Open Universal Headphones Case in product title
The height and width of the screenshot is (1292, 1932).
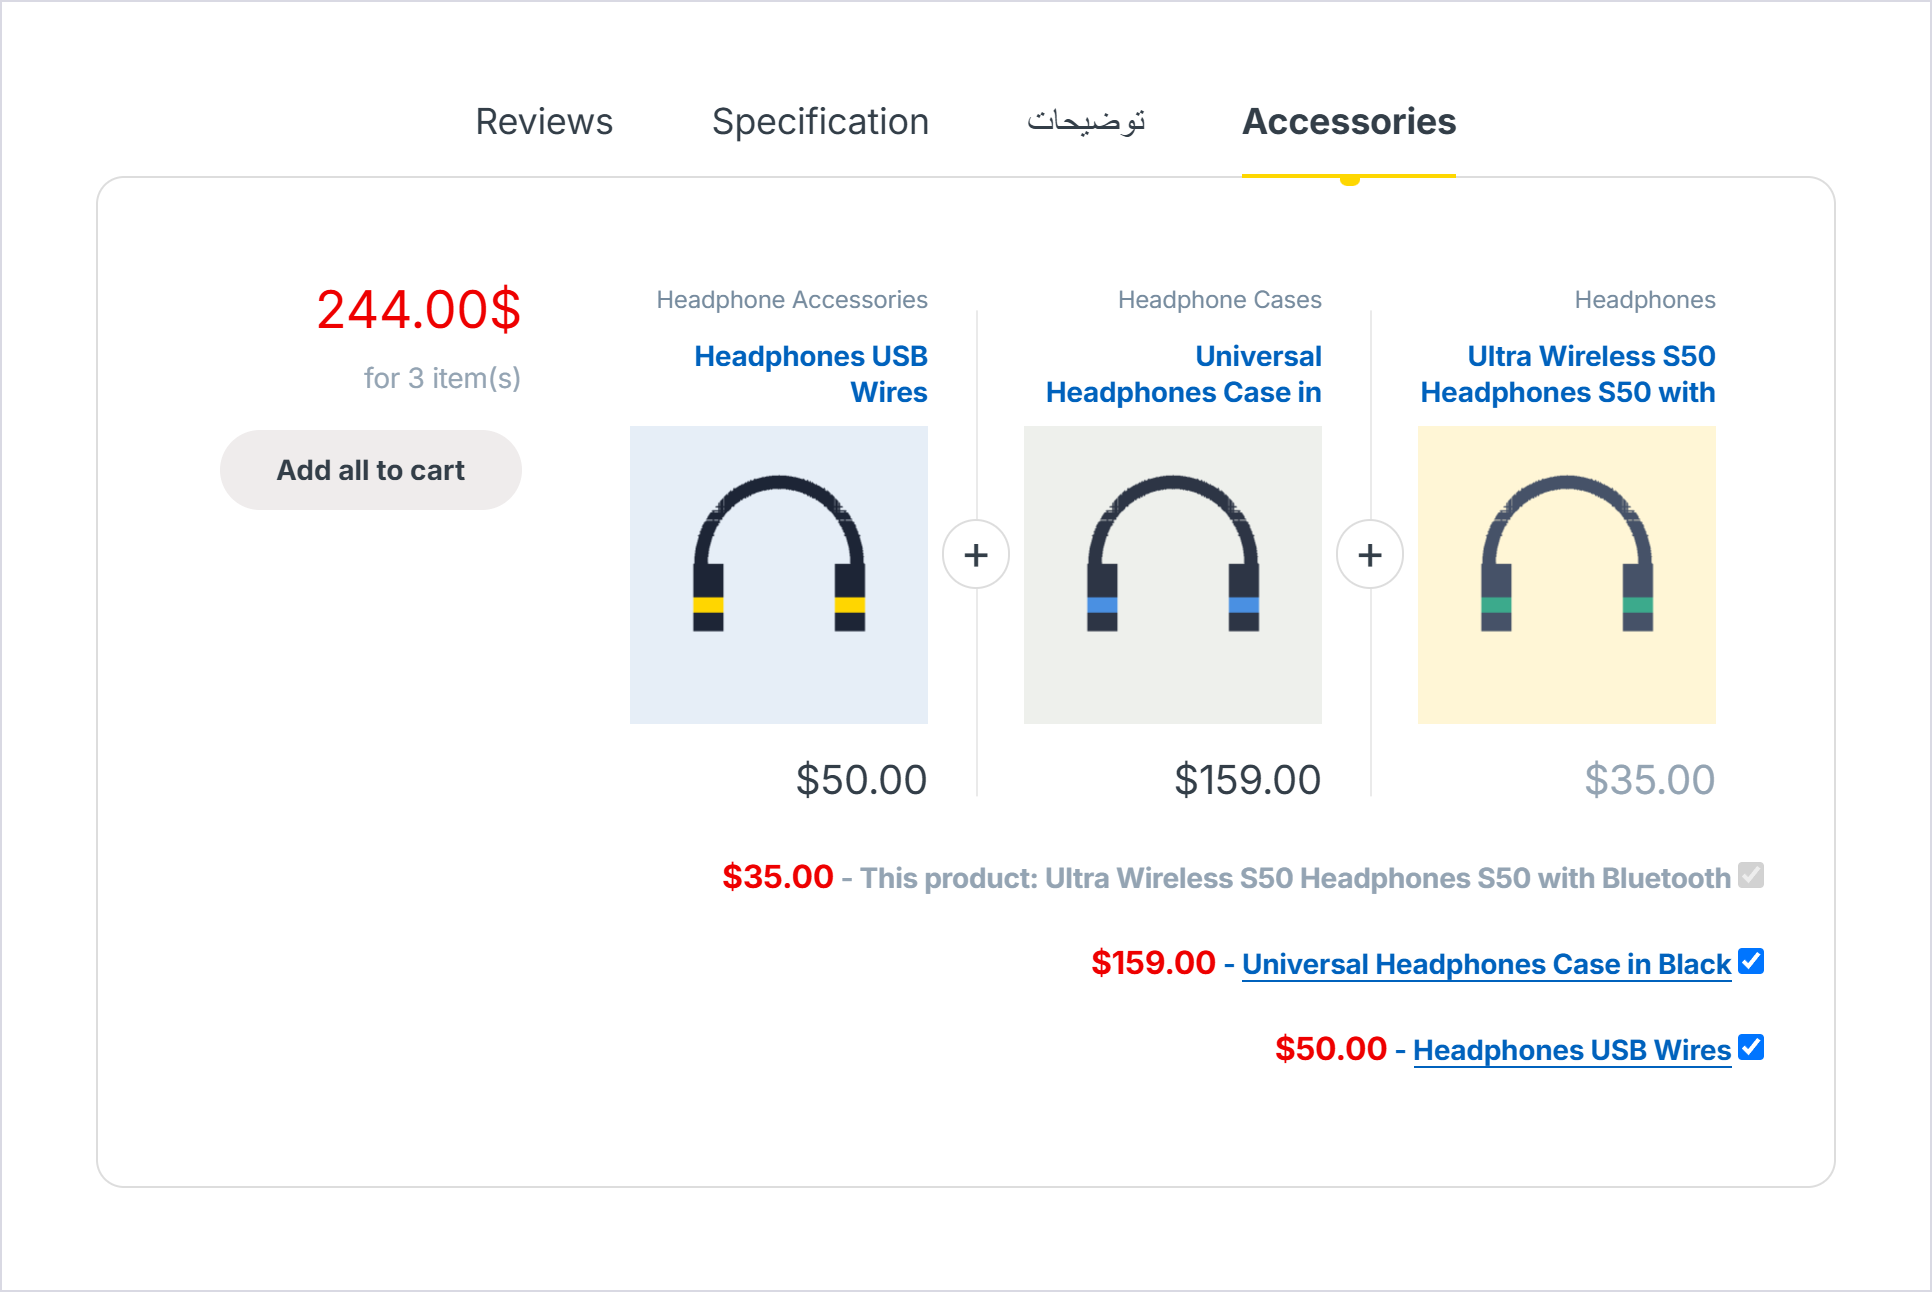tap(1184, 374)
